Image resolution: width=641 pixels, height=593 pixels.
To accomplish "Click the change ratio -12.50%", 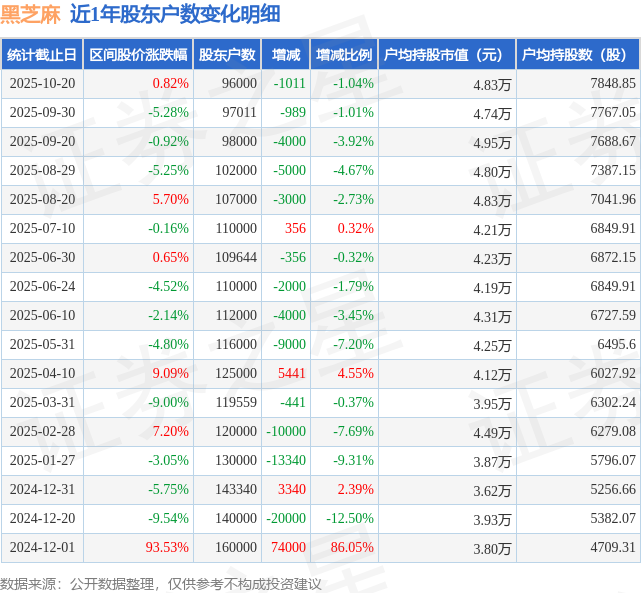I will tap(350, 519).
